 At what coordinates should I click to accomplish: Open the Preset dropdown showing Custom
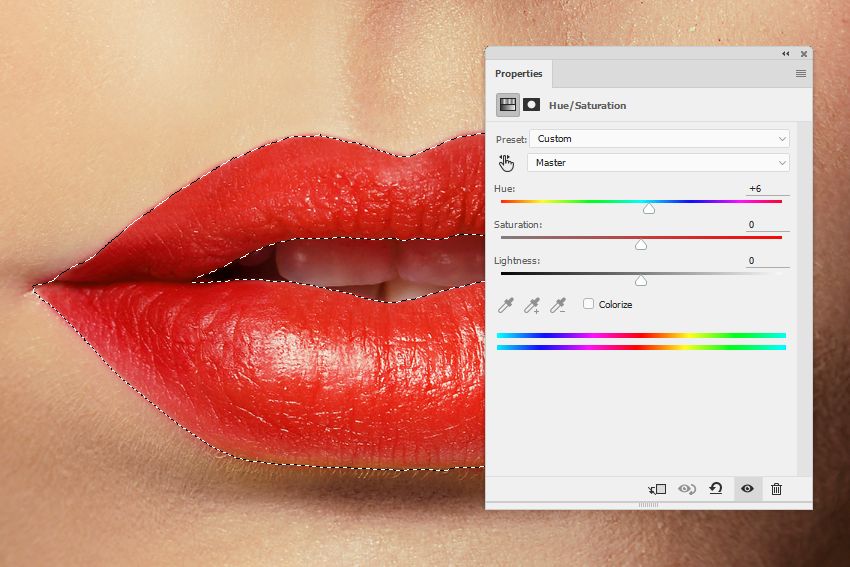point(659,139)
